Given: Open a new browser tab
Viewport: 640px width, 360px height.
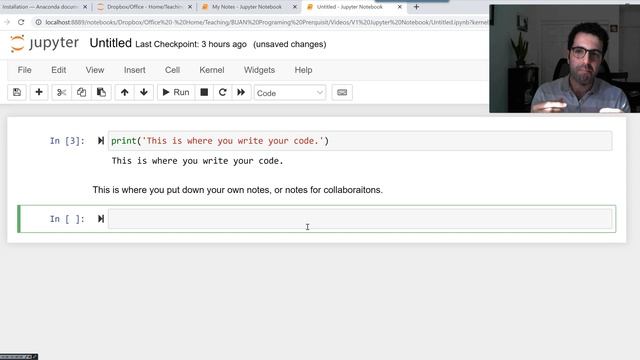Looking at the screenshot, I should 416,7.
